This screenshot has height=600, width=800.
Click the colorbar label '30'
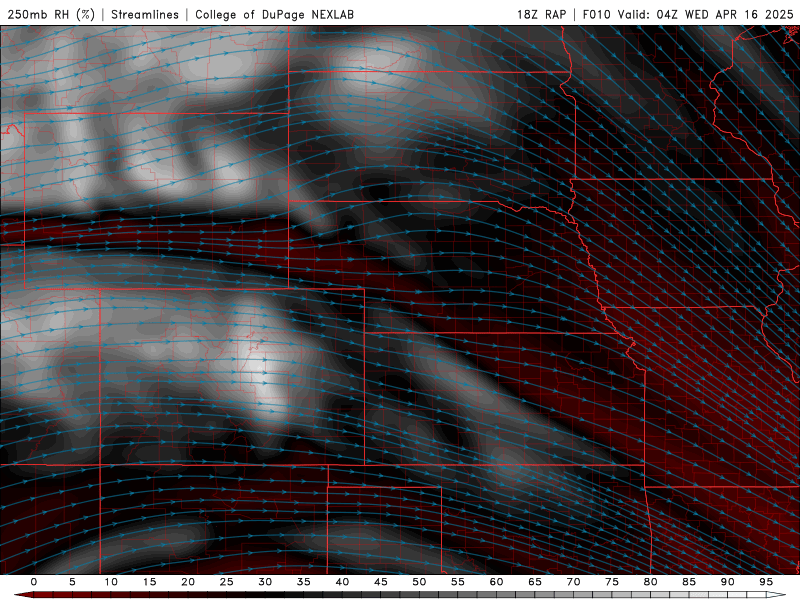click(265, 582)
